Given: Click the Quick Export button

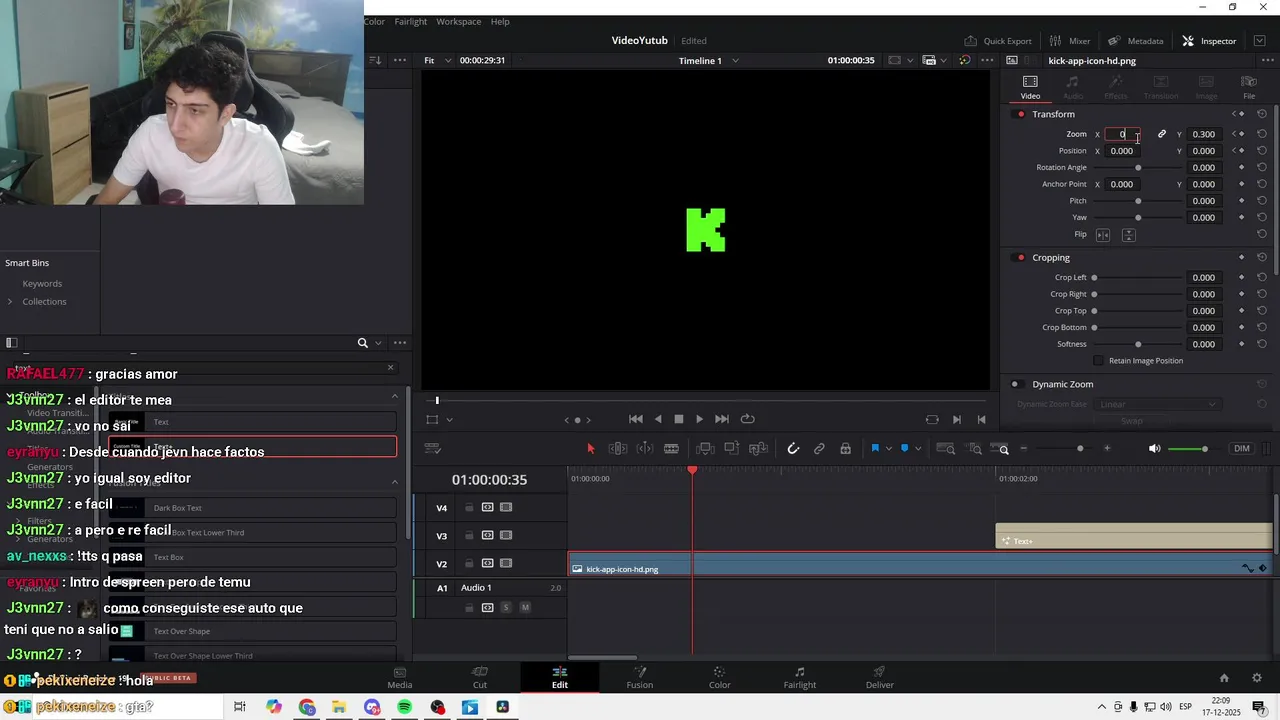Looking at the screenshot, I should (998, 41).
